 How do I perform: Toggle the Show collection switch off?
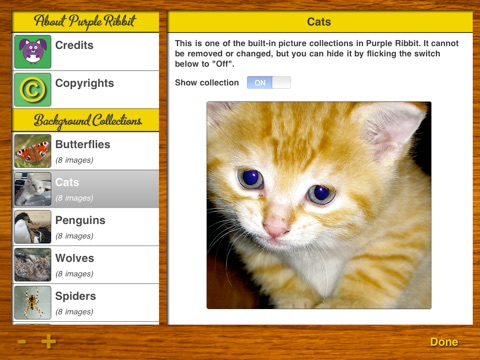[x=269, y=83]
